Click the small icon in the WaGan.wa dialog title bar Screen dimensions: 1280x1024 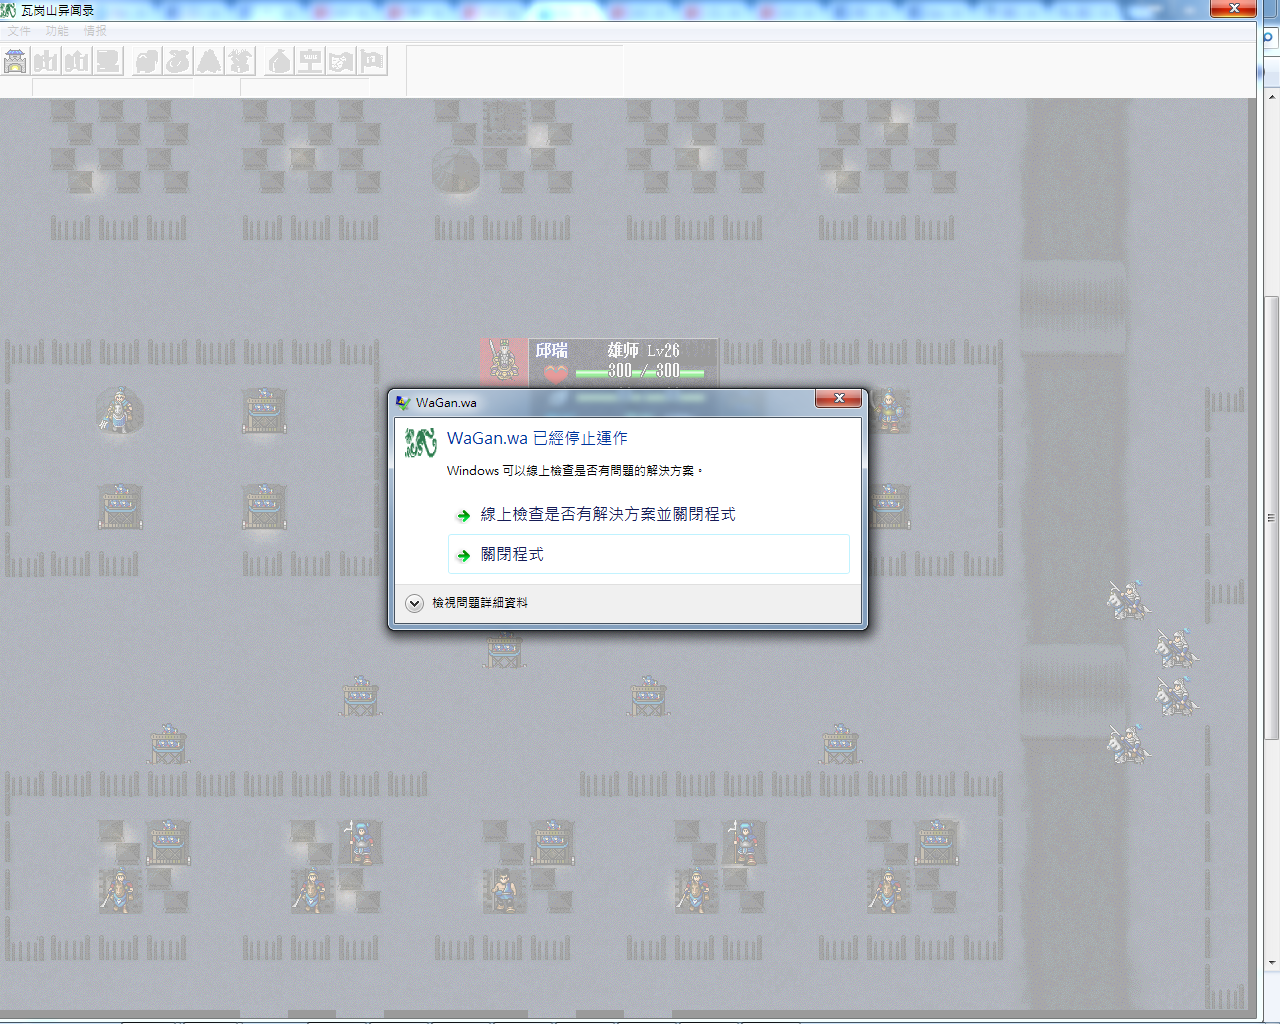[403, 402]
